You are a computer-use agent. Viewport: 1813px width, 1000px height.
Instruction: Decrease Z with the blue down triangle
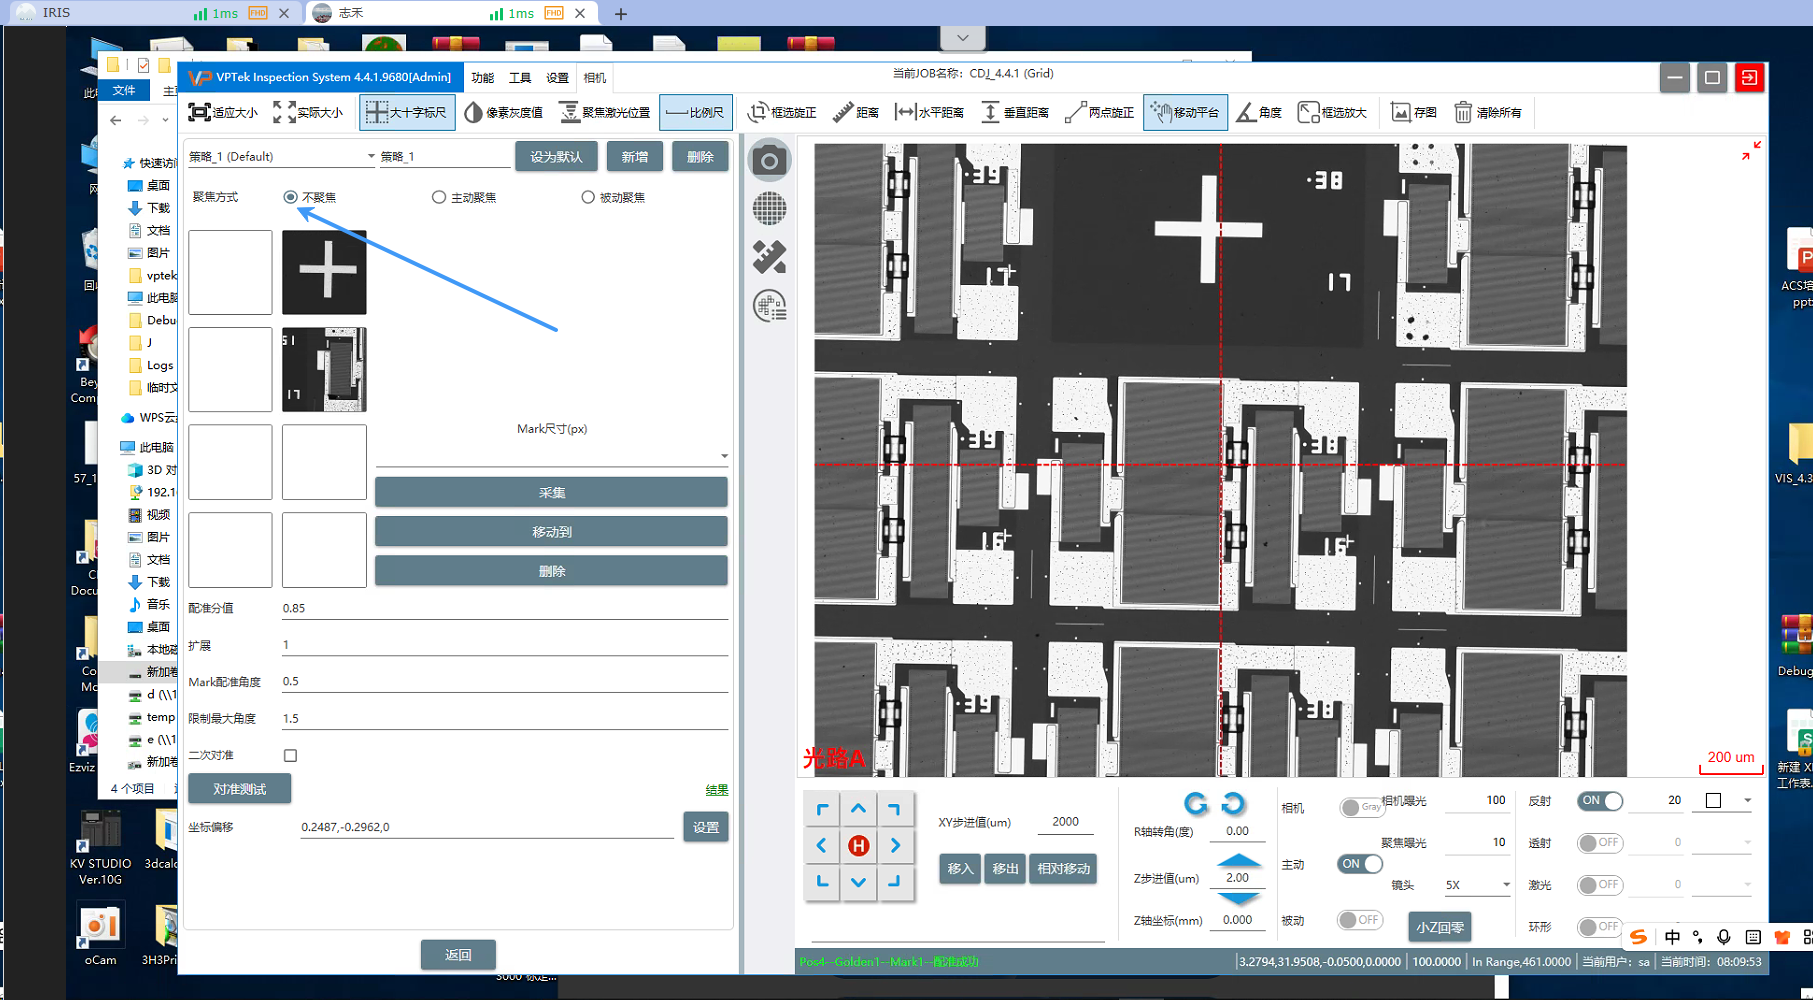coord(1238,898)
